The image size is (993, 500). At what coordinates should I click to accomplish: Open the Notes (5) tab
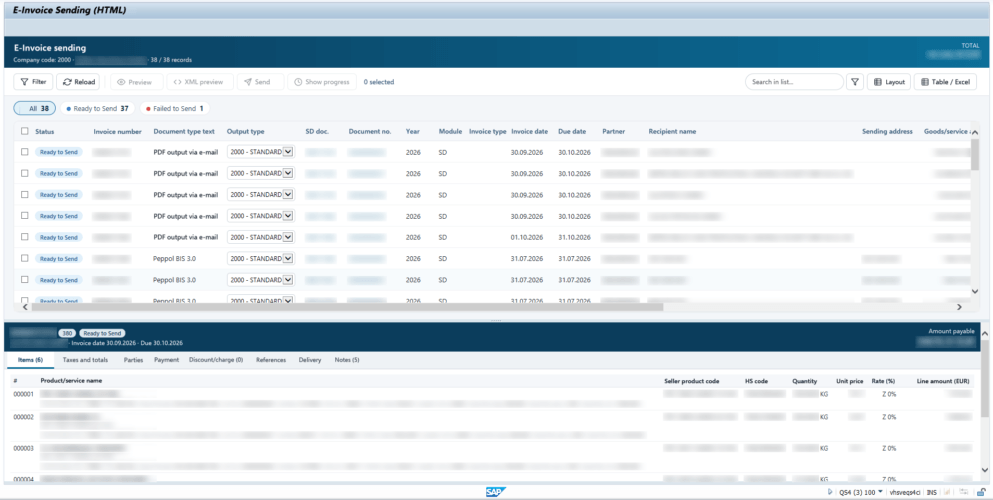tap(346, 359)
